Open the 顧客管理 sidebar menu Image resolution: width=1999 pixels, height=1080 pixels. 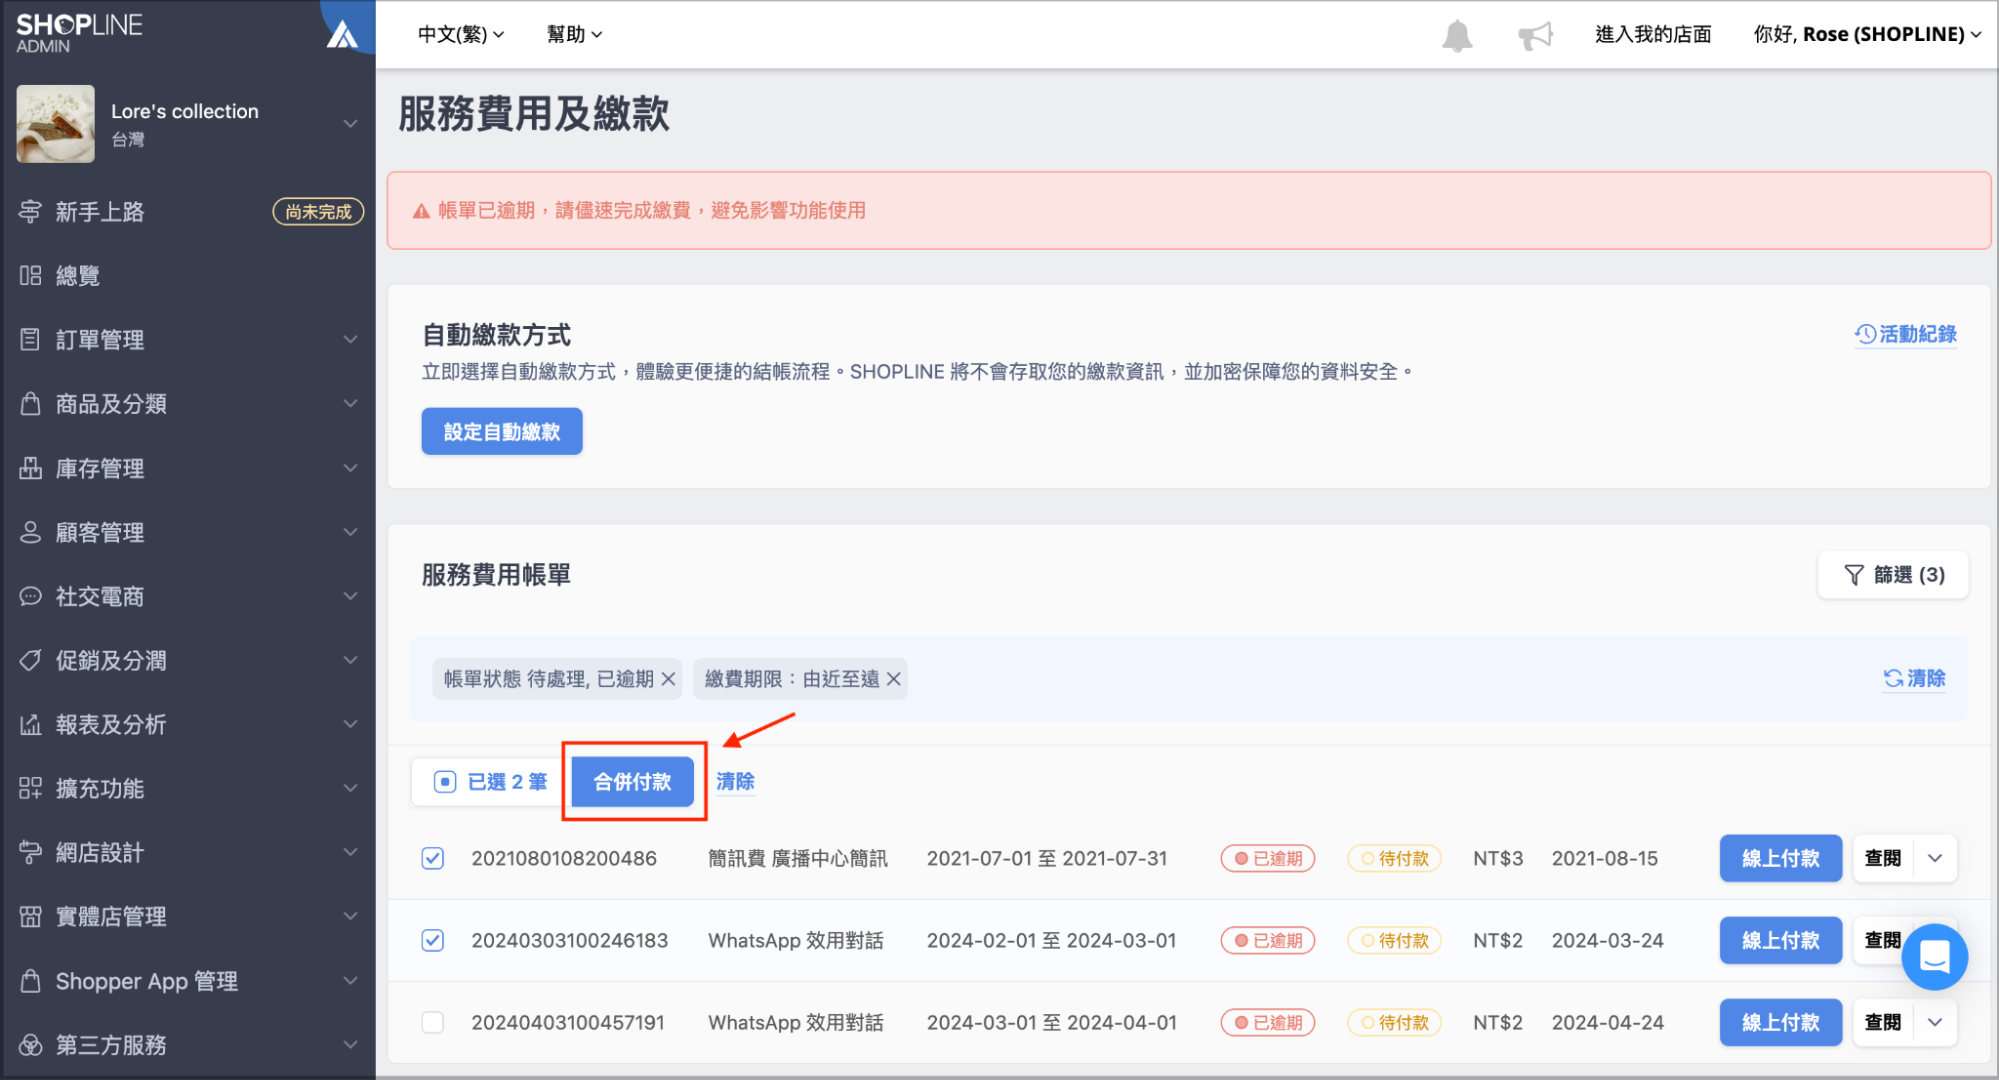[x=188, y=532]
